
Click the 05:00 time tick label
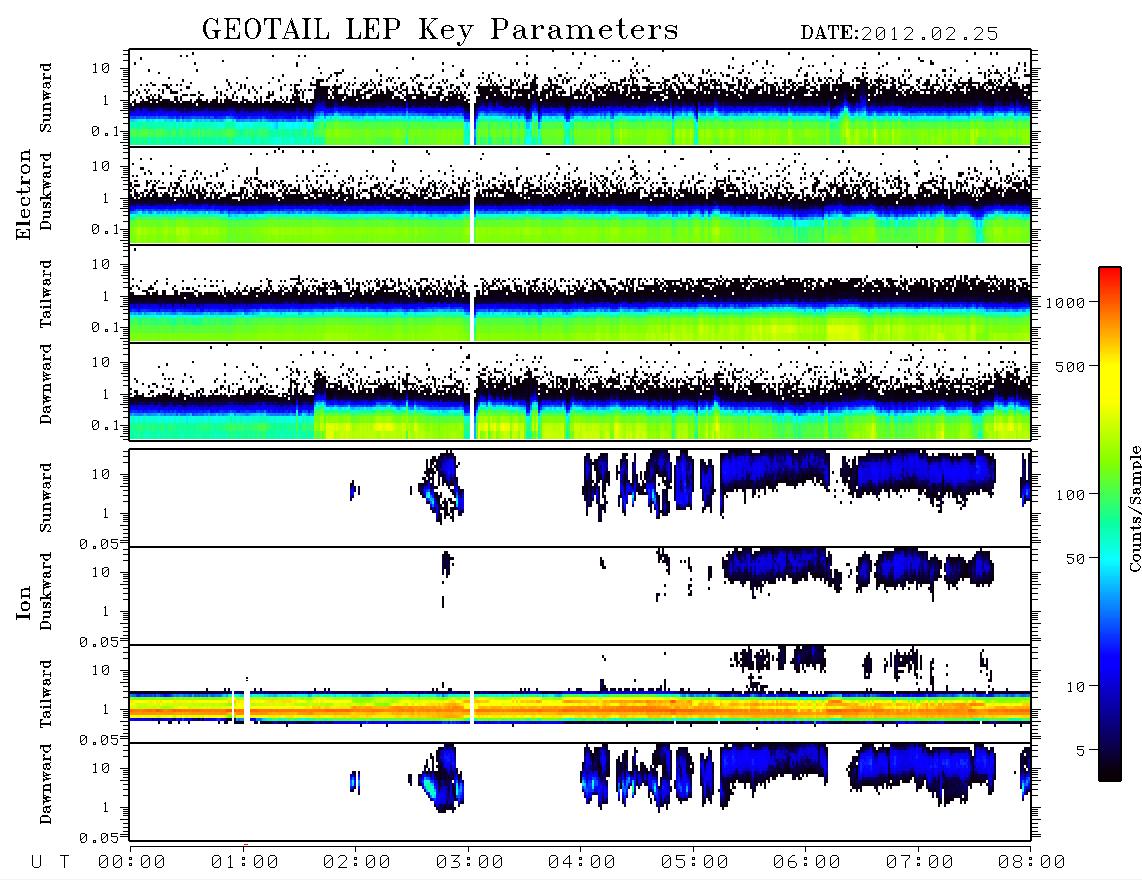point(695,862)
